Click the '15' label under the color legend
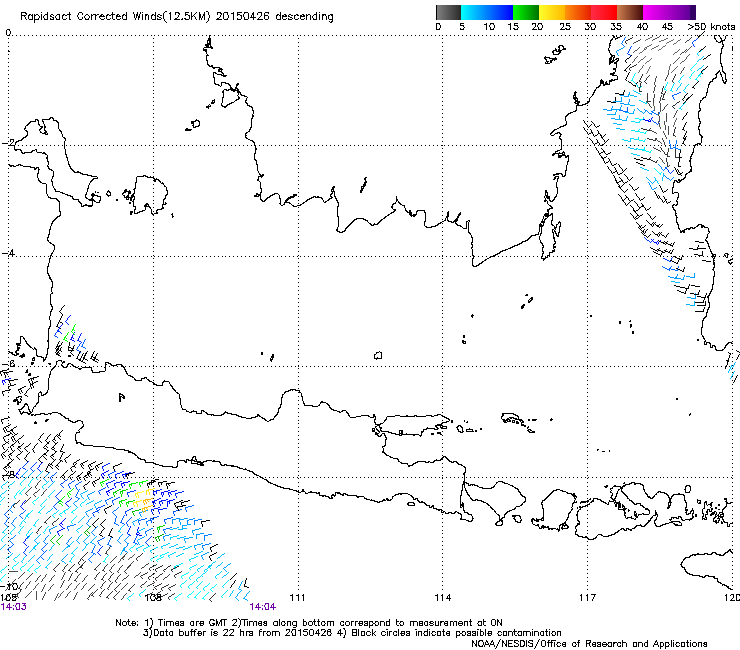The height and width of the screenshot is (650, 740). [513, 26]
